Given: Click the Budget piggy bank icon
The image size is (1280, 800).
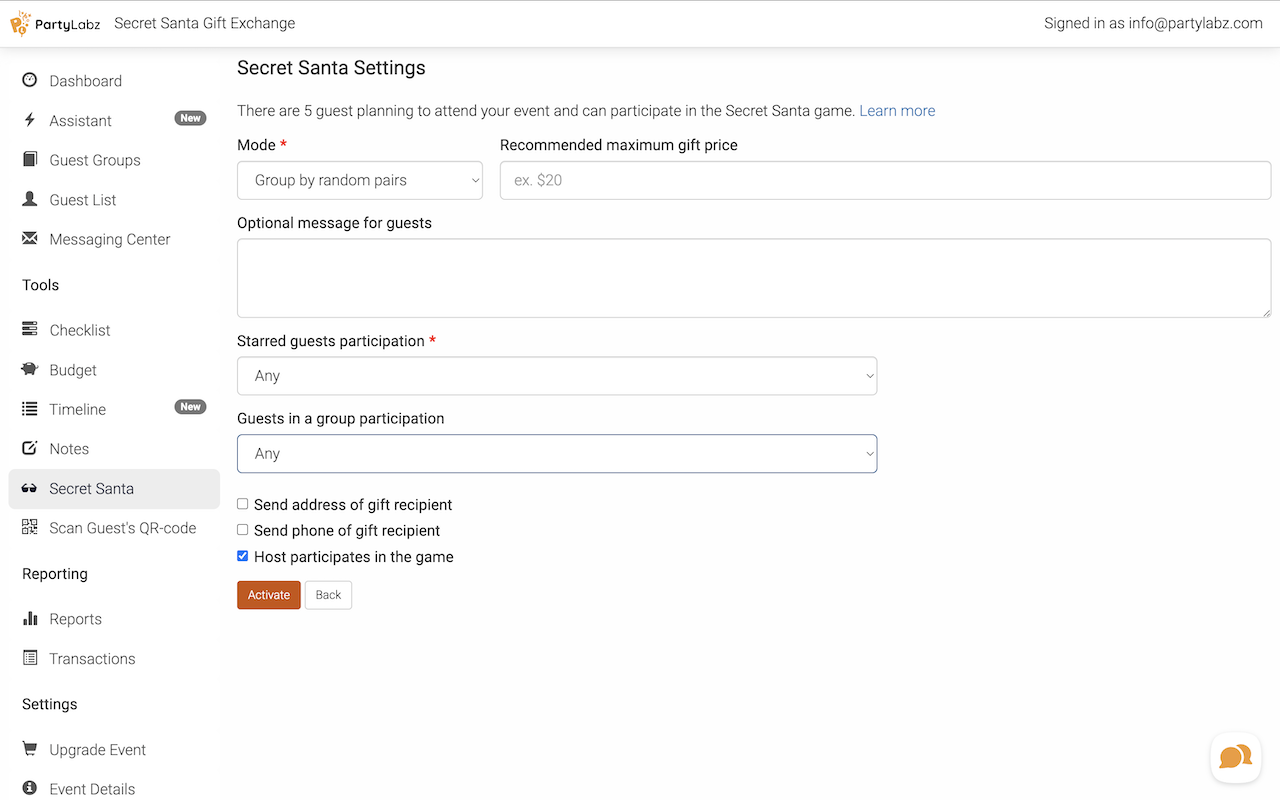Looking at the screenshot, I should [x=30, y=370].
